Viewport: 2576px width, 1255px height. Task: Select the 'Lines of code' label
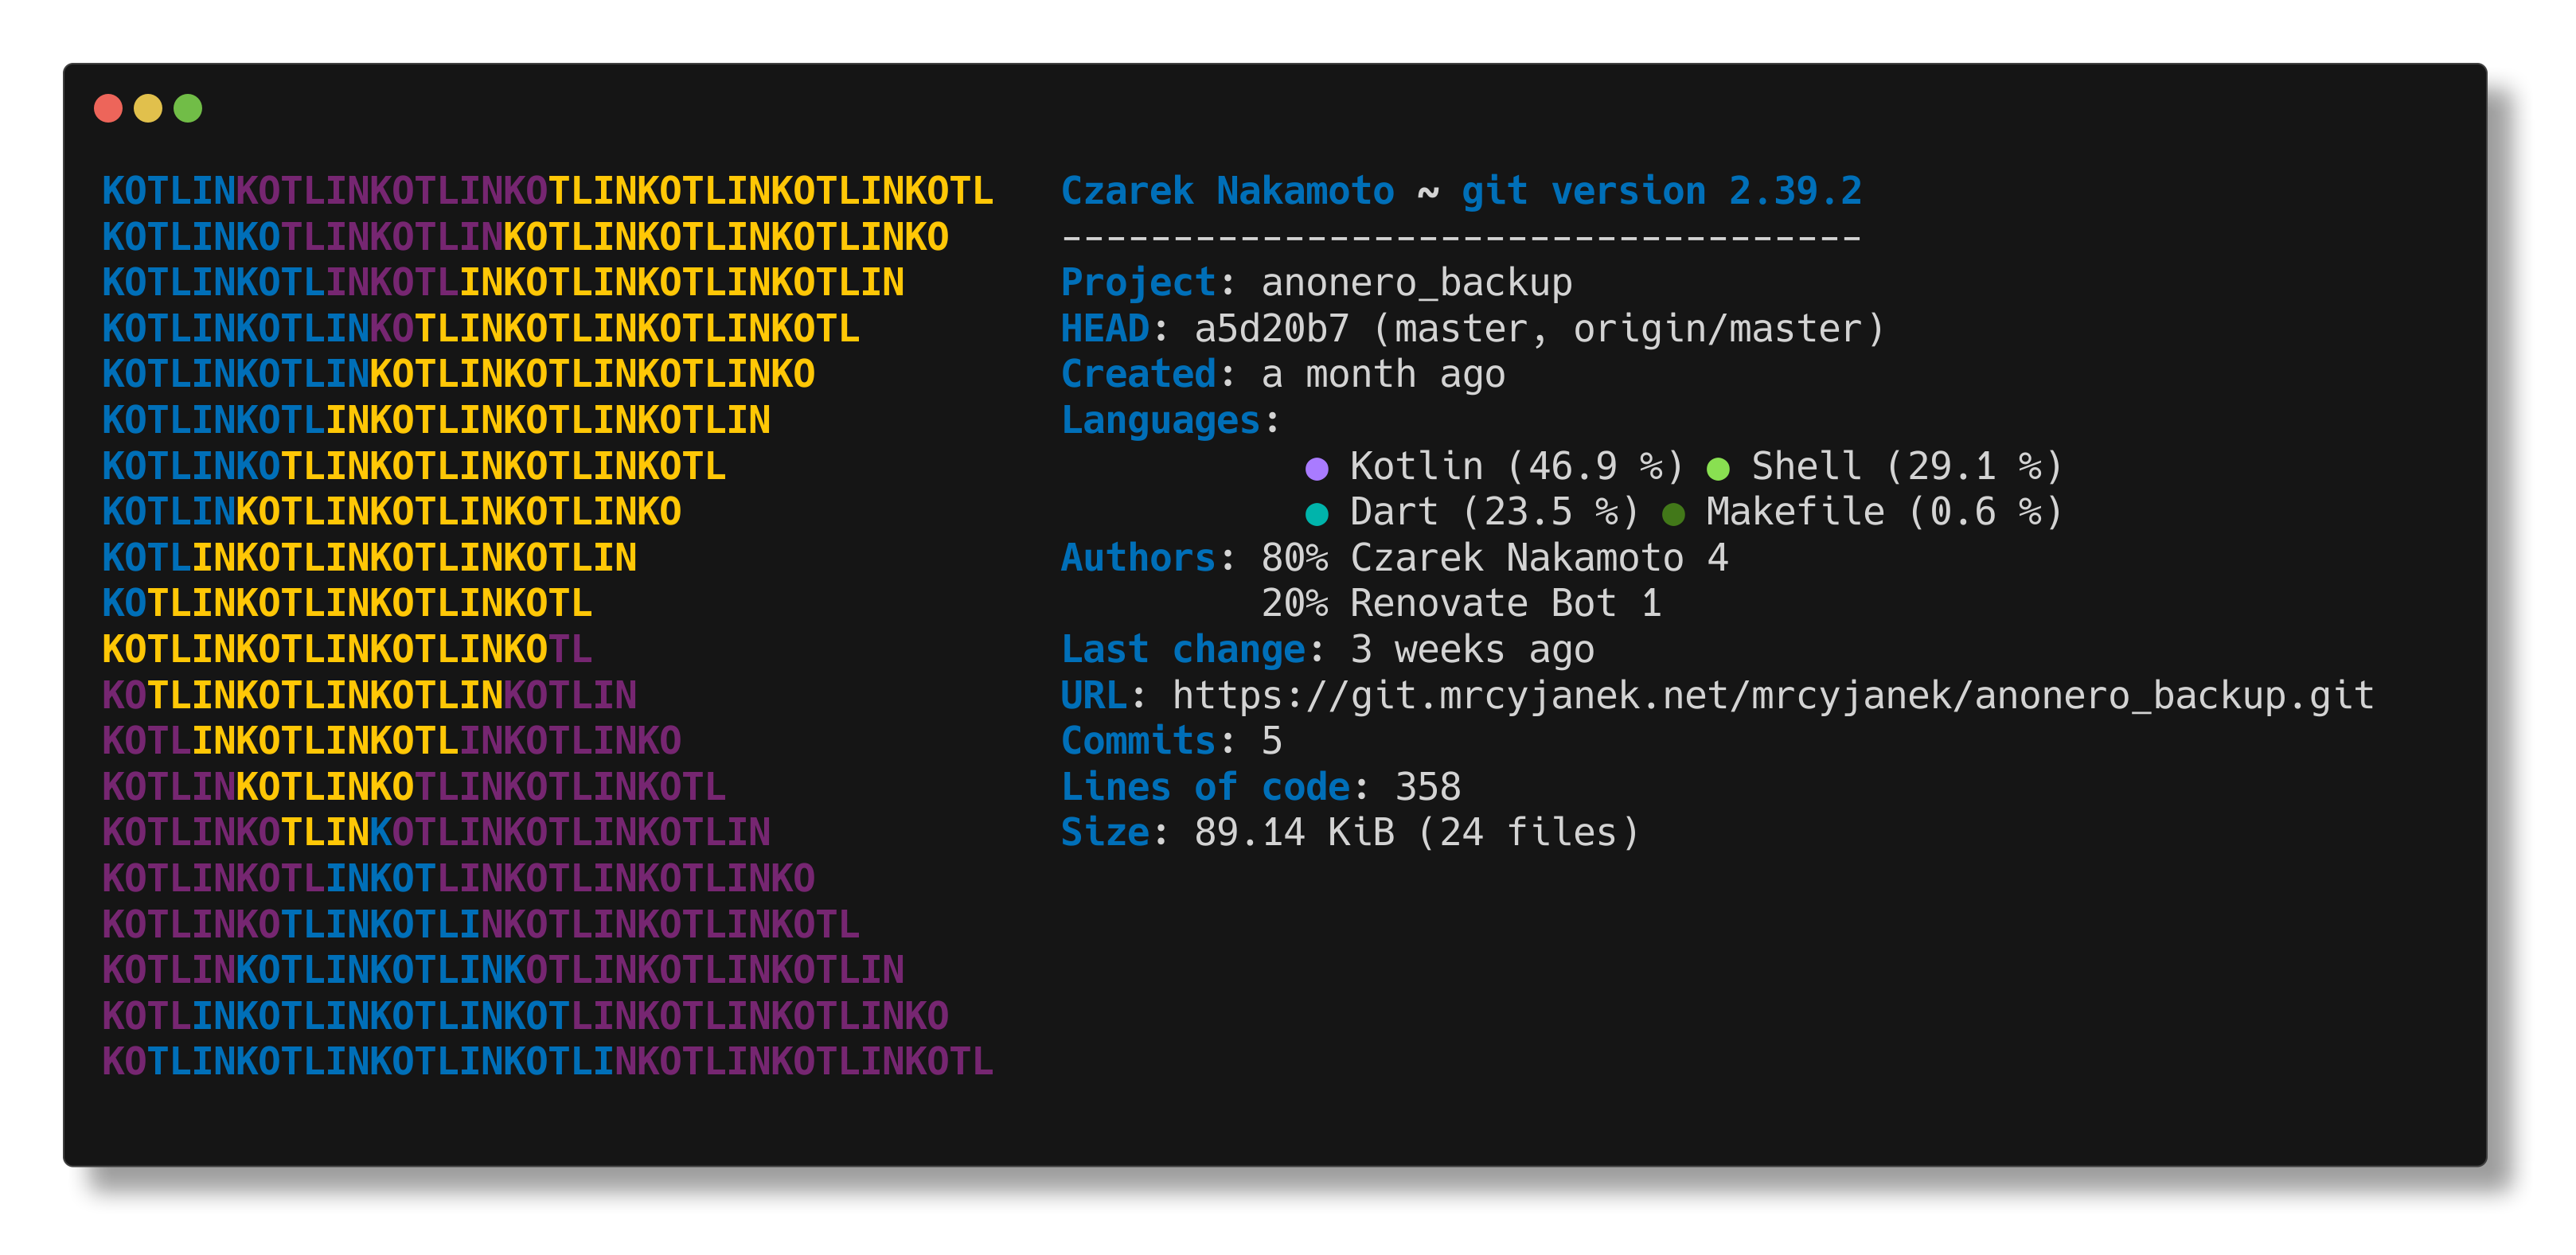point(1205,787)
